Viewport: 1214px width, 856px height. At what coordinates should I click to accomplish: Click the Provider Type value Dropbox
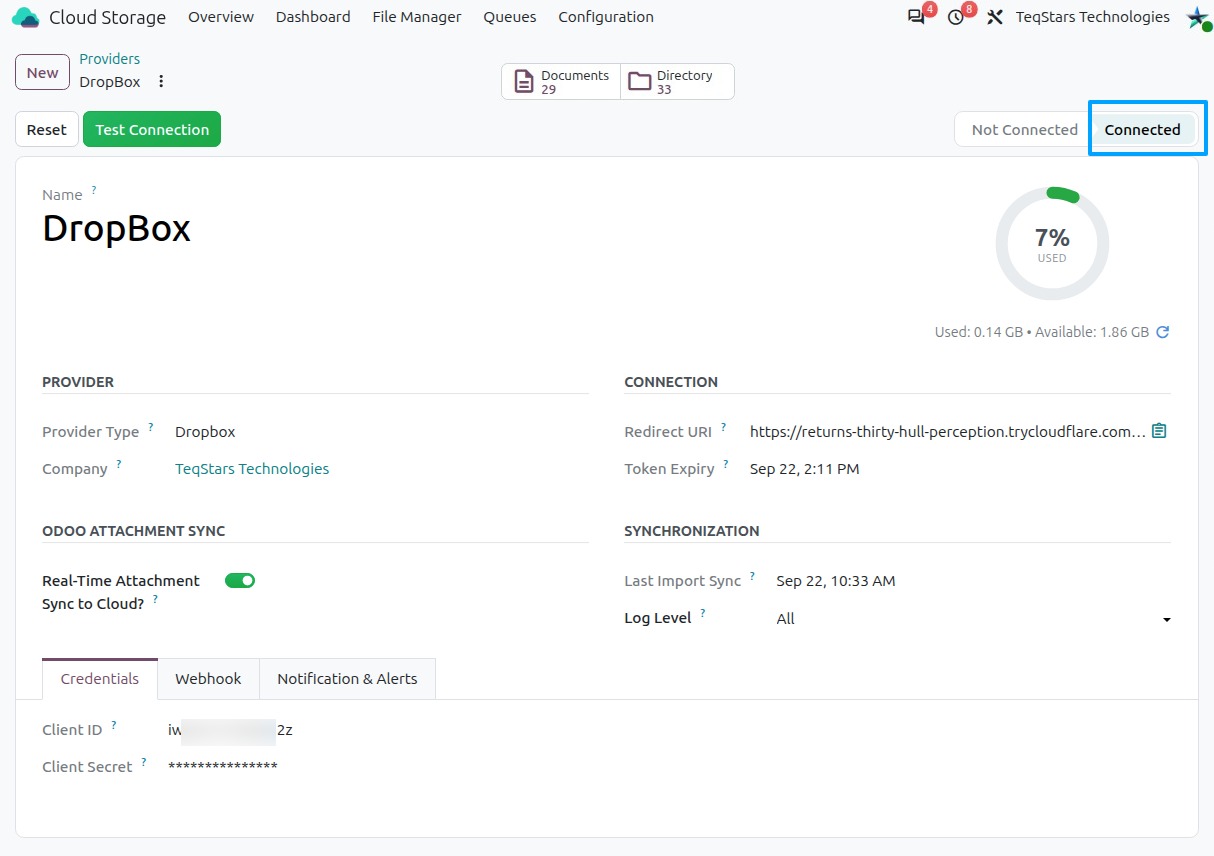tap(205, 432)
